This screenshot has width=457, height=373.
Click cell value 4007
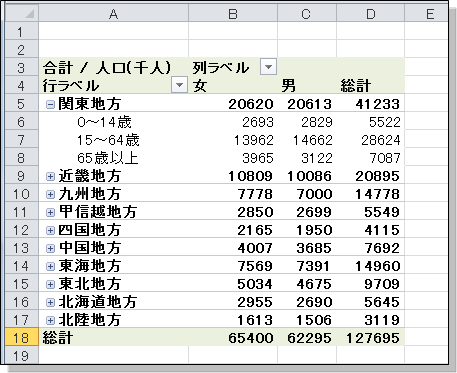(255, 248)
